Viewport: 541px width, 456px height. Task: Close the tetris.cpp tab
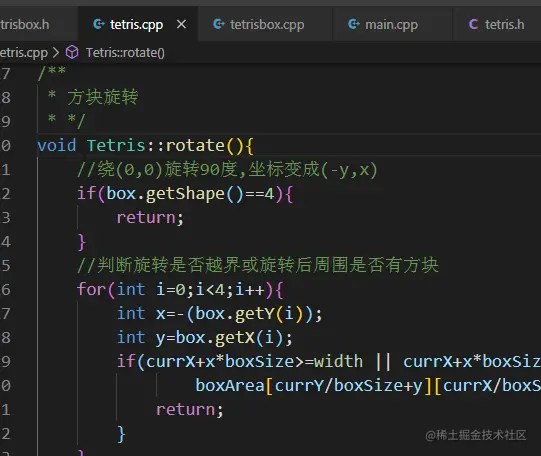pyautogui.click(x=181, y=24)
